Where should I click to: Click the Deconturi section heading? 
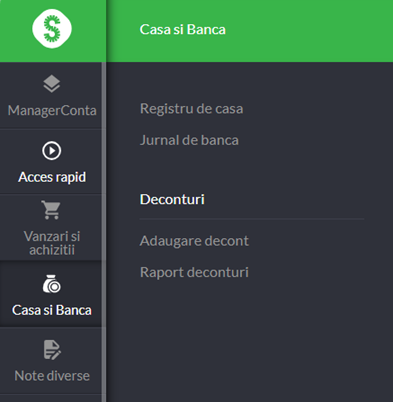tap(172, 199)
